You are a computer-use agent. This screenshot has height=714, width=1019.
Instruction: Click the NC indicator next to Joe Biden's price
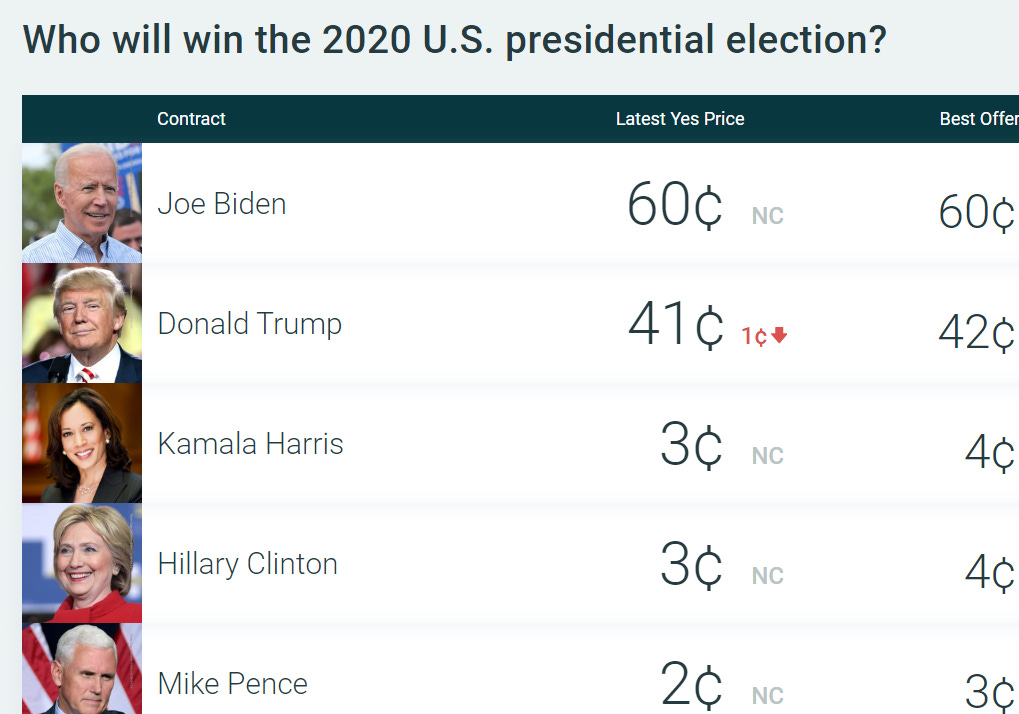pos(766,215)
